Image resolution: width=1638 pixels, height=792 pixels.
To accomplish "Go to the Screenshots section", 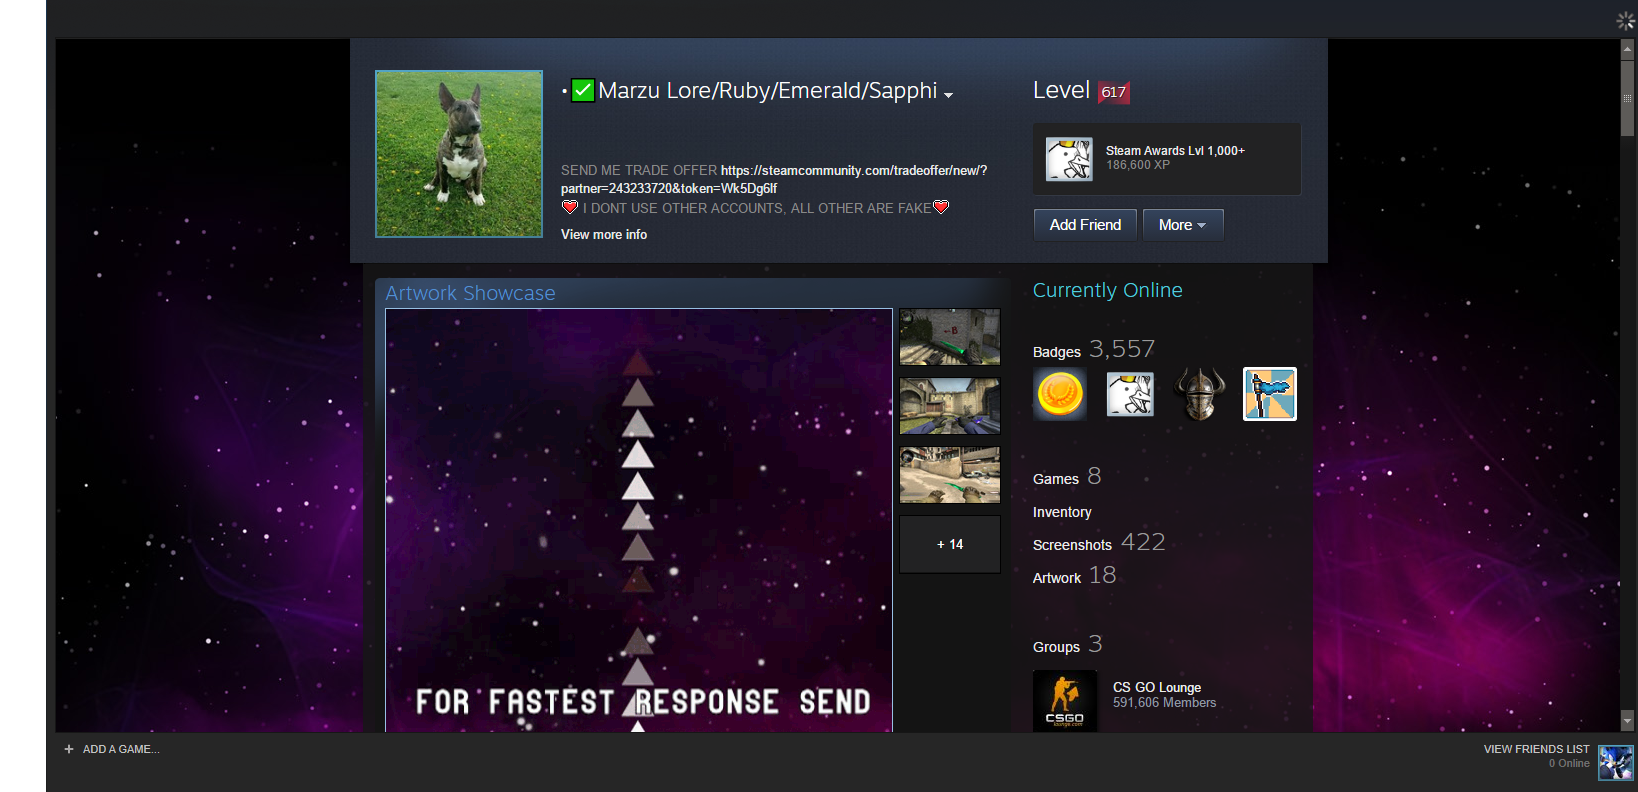I will tap(1072, 545).
